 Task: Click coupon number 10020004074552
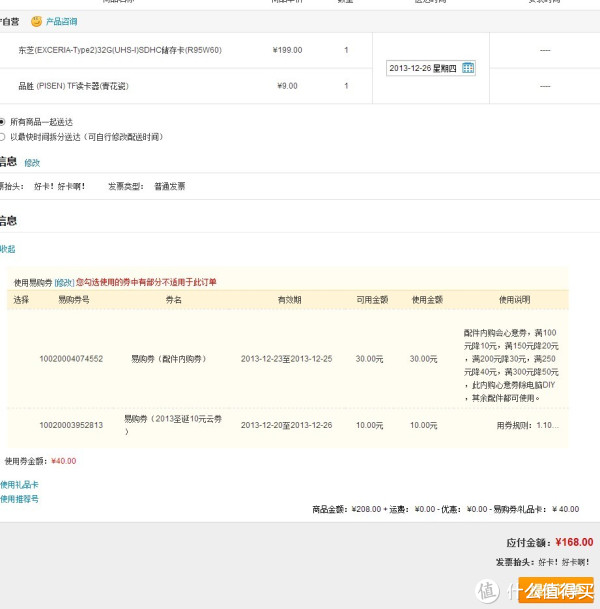[71, 358]
